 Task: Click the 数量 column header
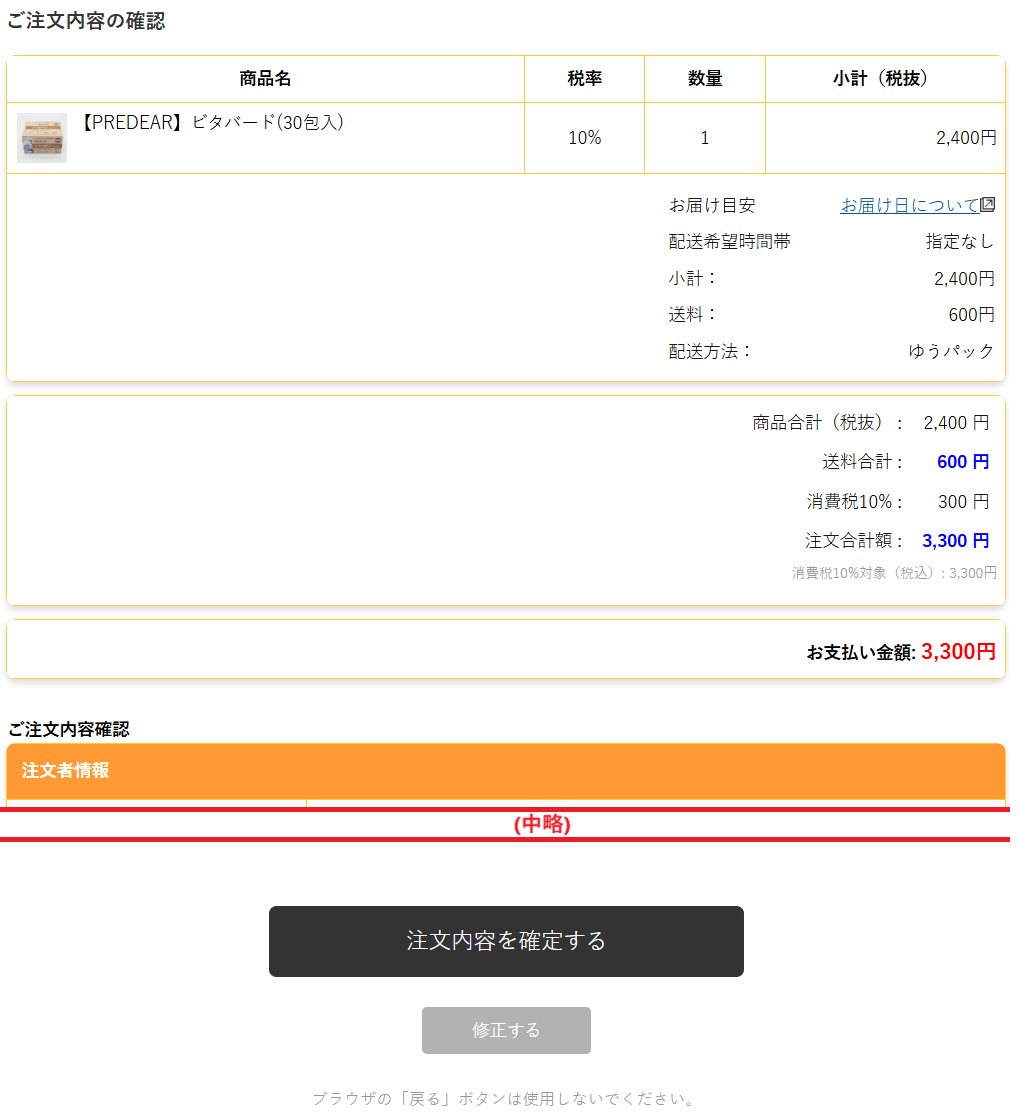coord(704,79)
